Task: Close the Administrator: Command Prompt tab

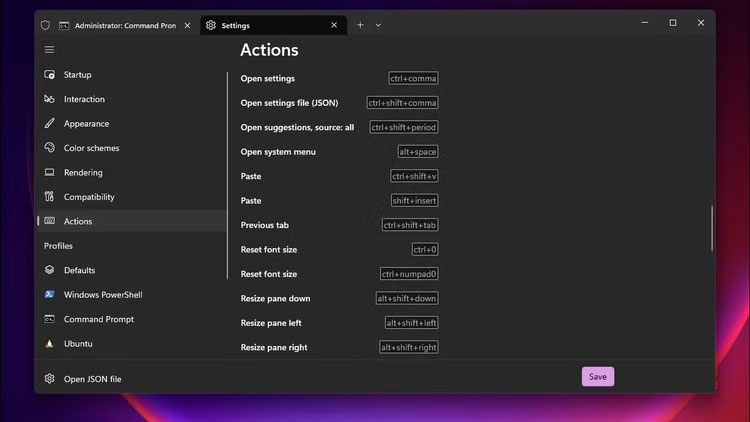Action: [x=188, y=25]
